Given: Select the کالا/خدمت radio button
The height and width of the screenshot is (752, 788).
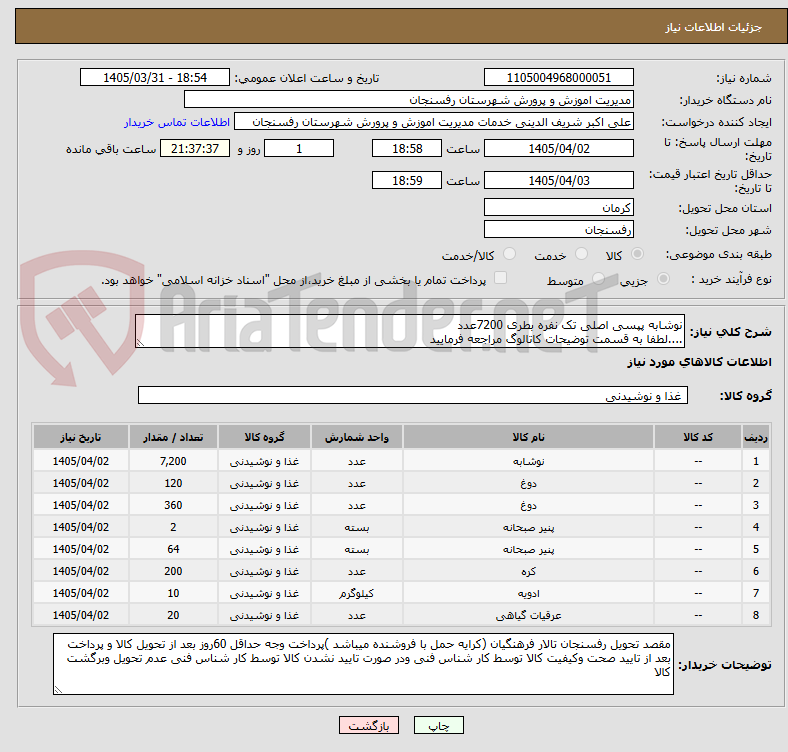Looking at the screenshot, I should point(510,254).
